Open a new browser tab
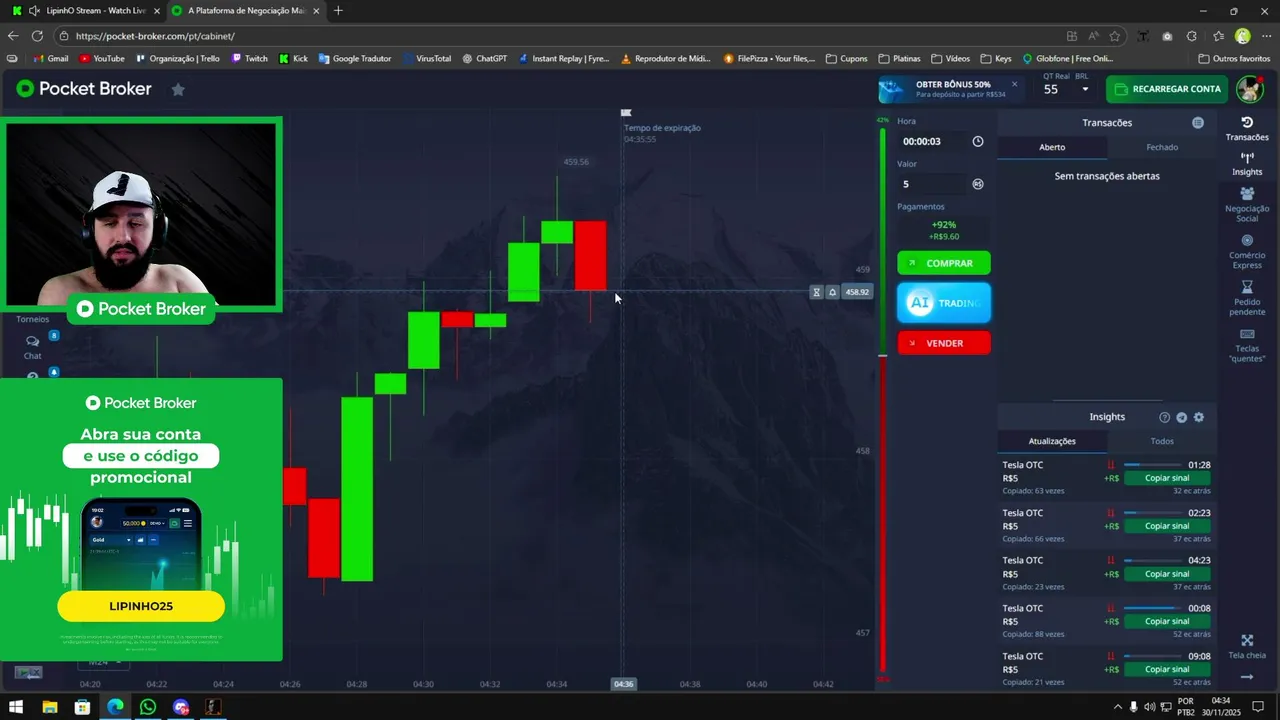 [338, 11]
